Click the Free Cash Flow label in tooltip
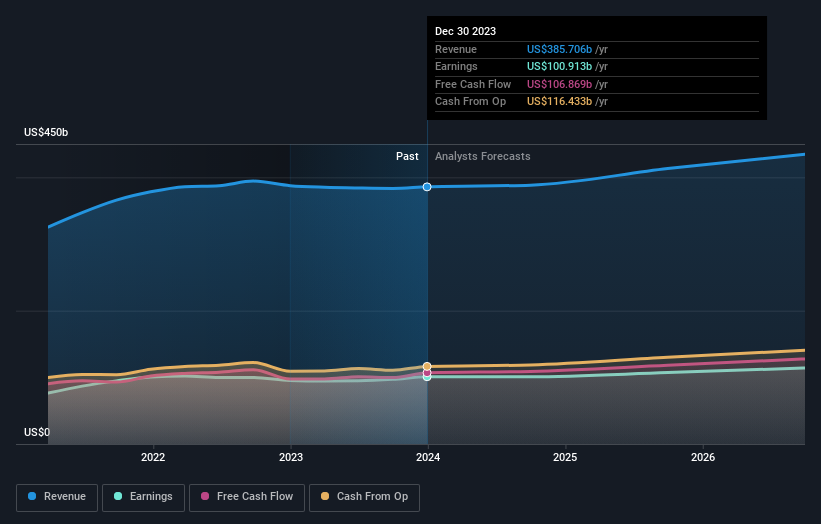Viewport: 821px width, 524px height. tap(473, 84)
